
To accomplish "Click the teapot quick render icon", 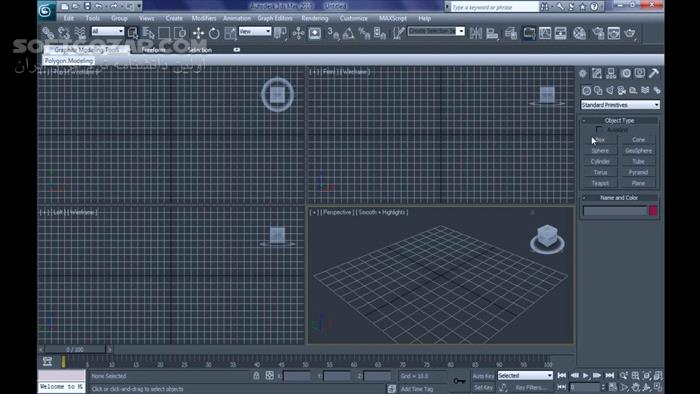I will coord(630,33).
